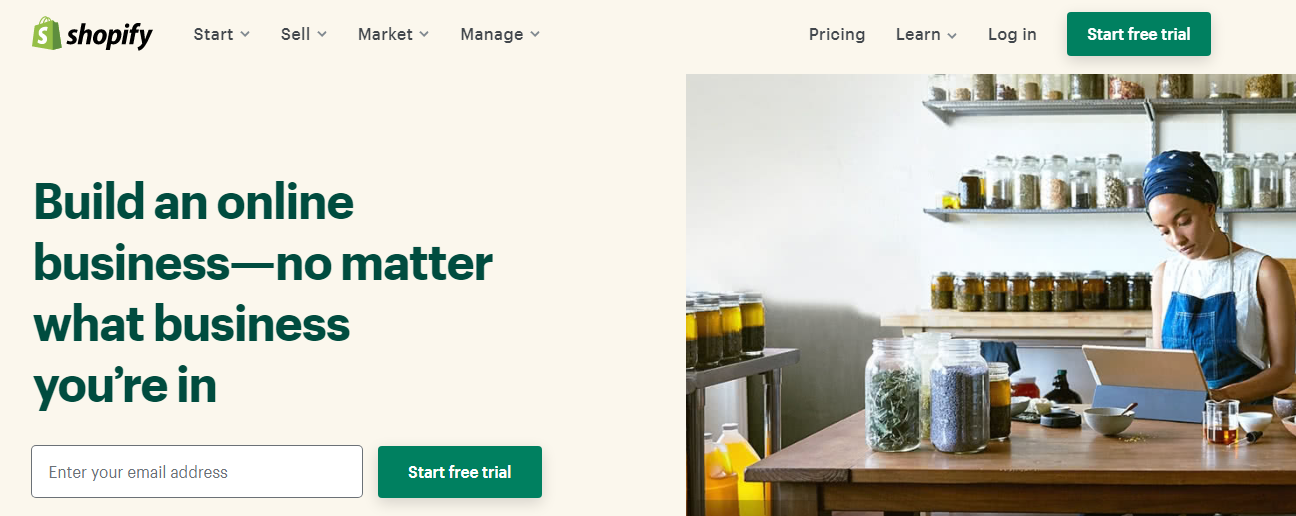
Task: Expand the Manage menu chevron
Action: click(535, 35)
